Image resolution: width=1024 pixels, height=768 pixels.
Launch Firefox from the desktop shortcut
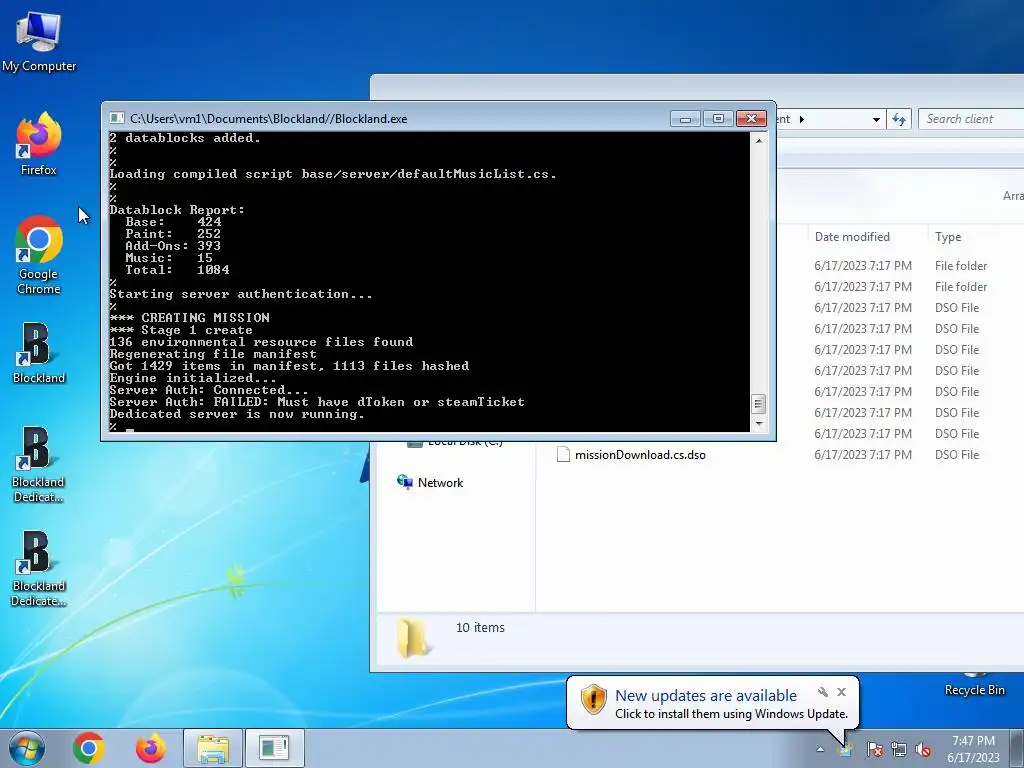(39, 144)
